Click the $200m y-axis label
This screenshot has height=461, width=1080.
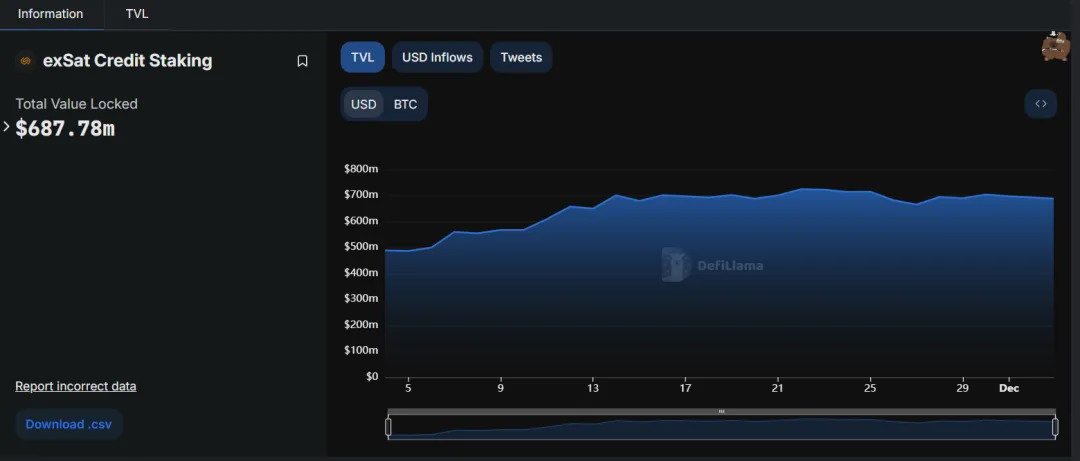click(x=361, y=325)
